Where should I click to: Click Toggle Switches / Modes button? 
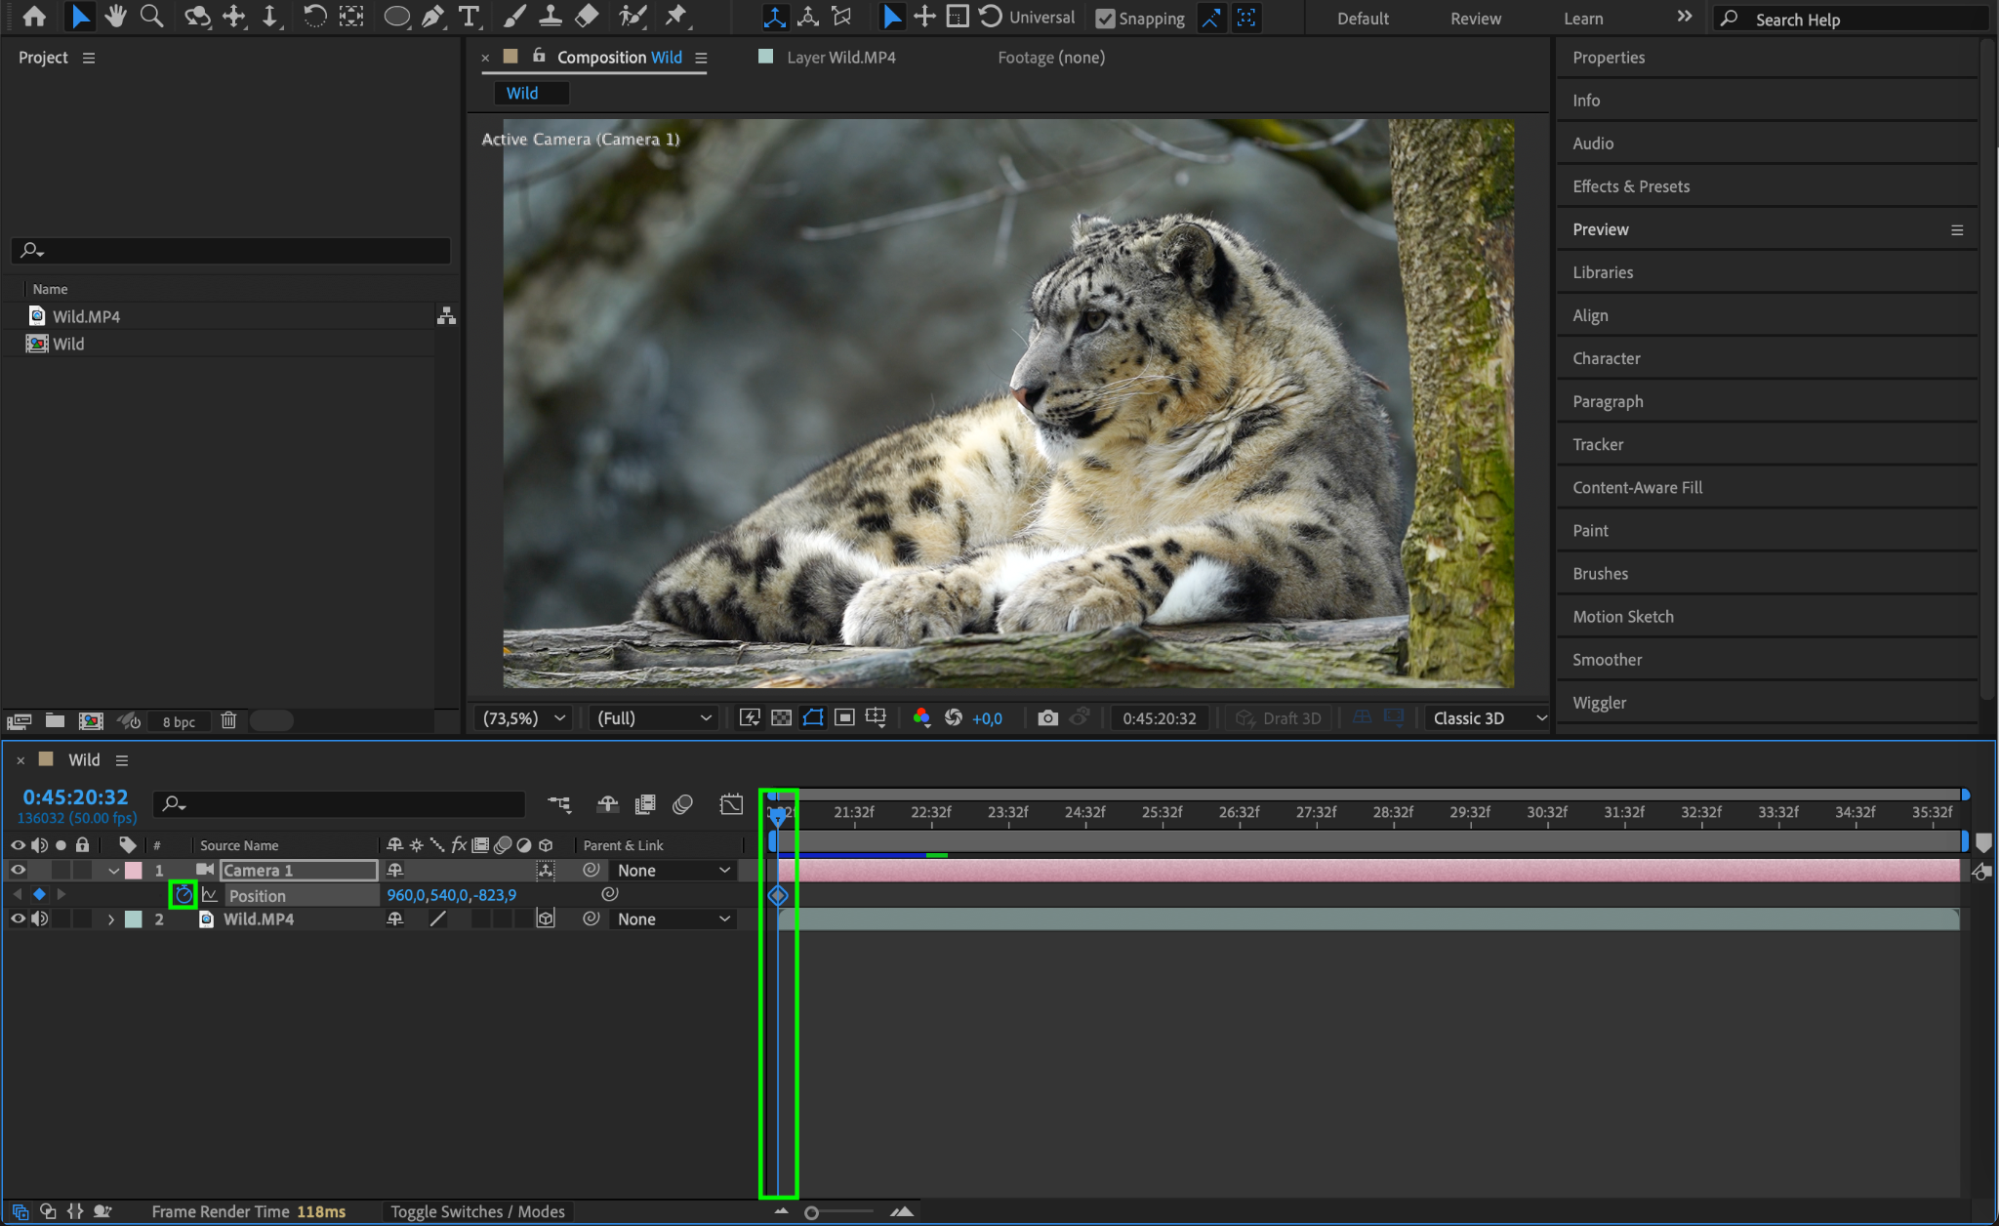[x=477, y=1211]
